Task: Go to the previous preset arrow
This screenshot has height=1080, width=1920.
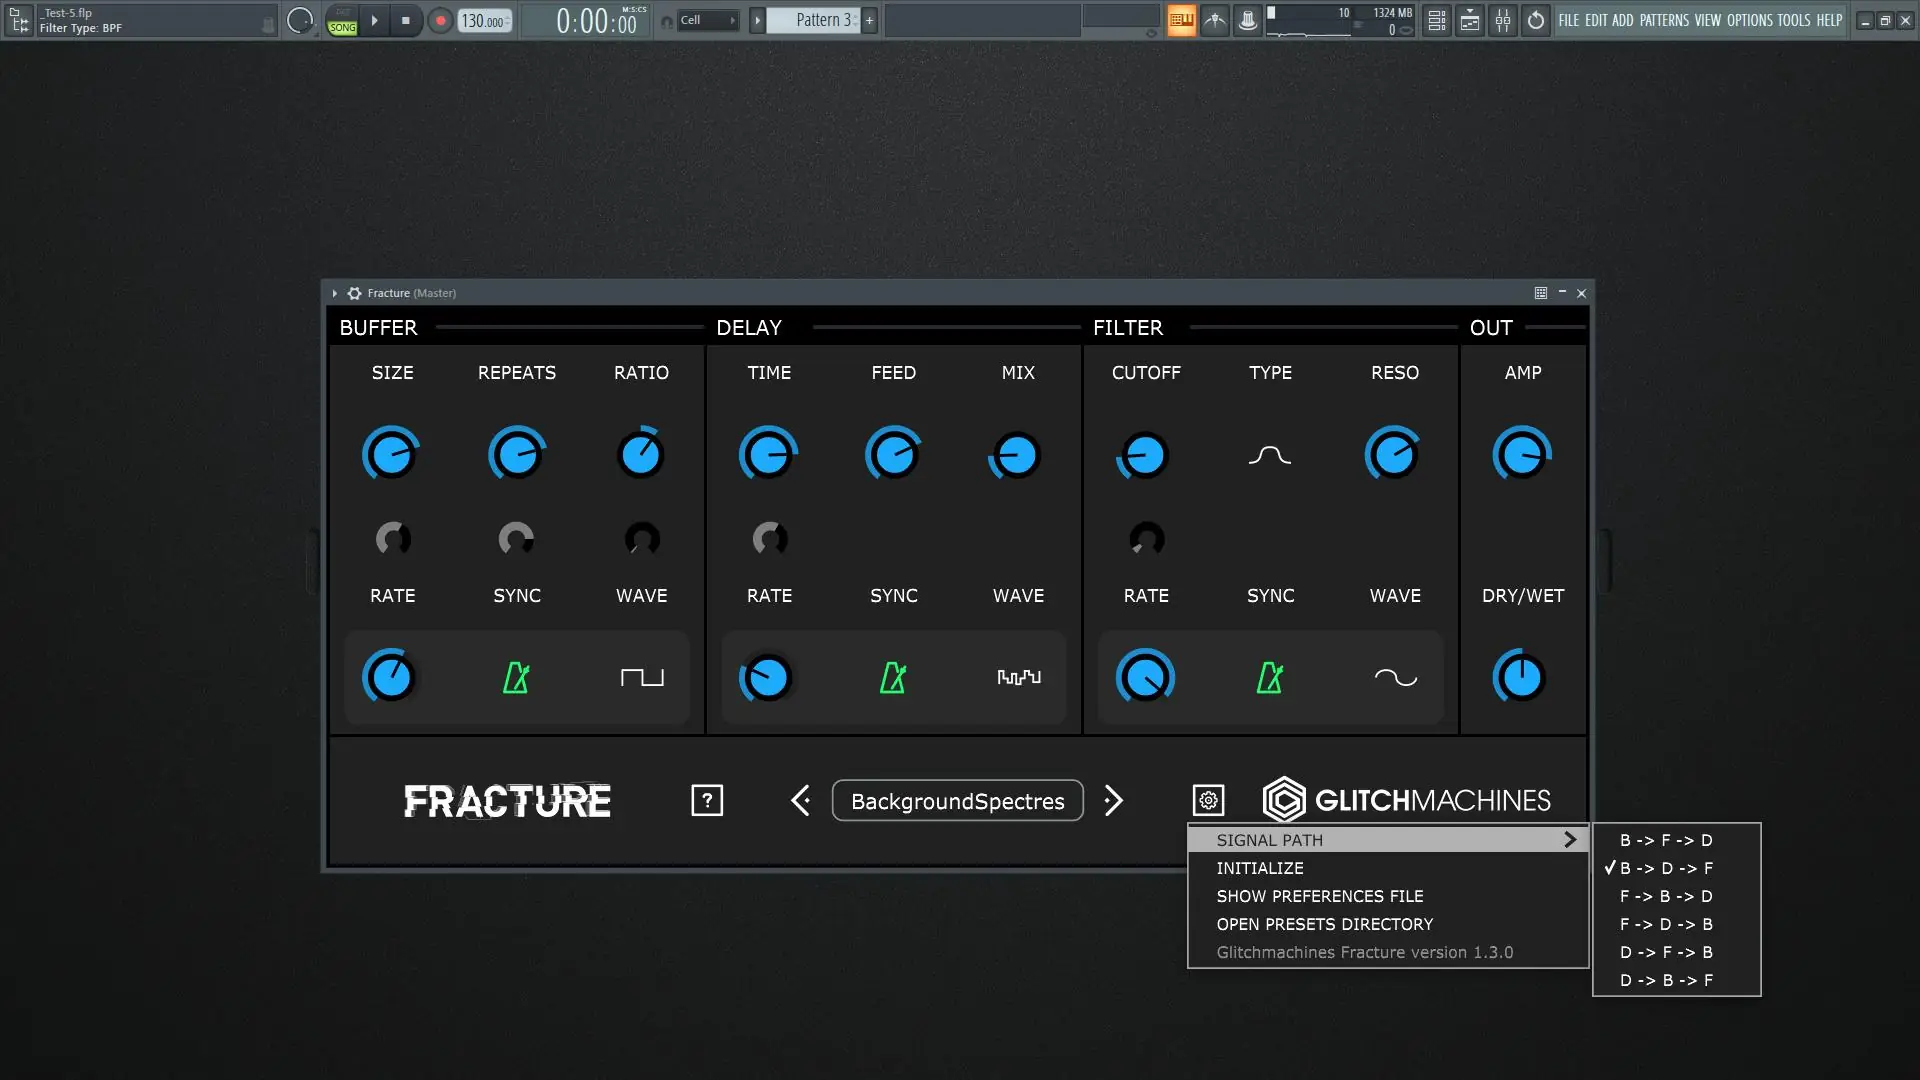Action: (801, 800)
